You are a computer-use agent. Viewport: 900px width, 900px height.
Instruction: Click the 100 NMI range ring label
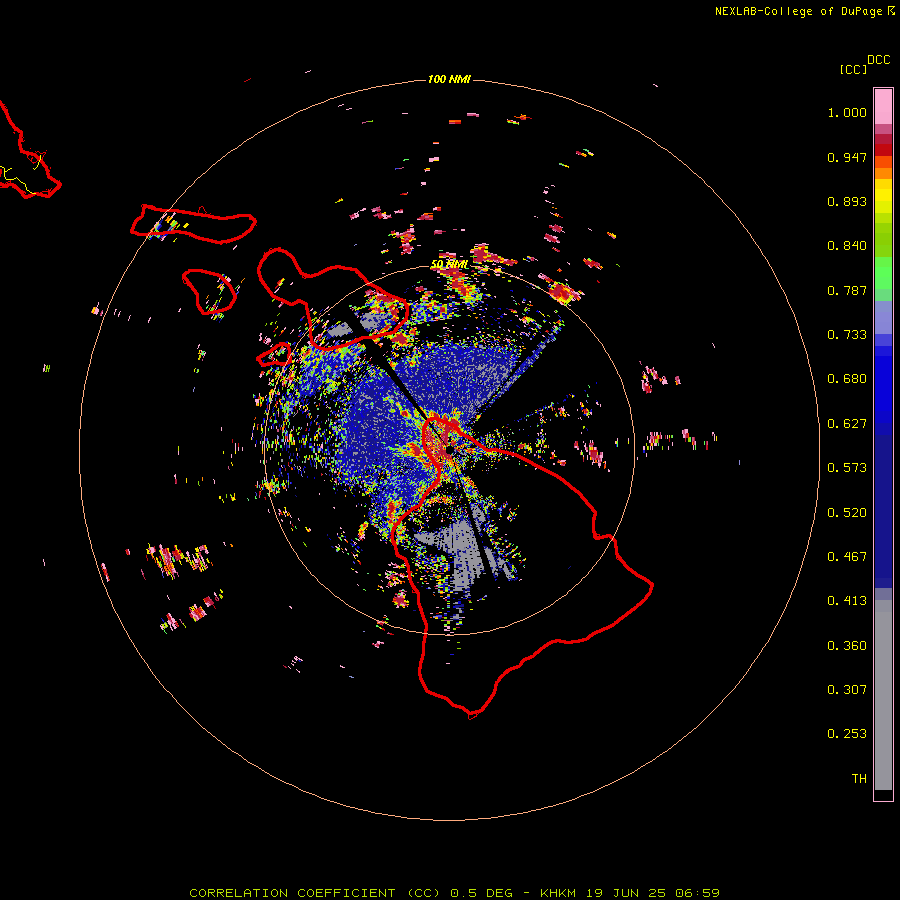tap(449, 79)
